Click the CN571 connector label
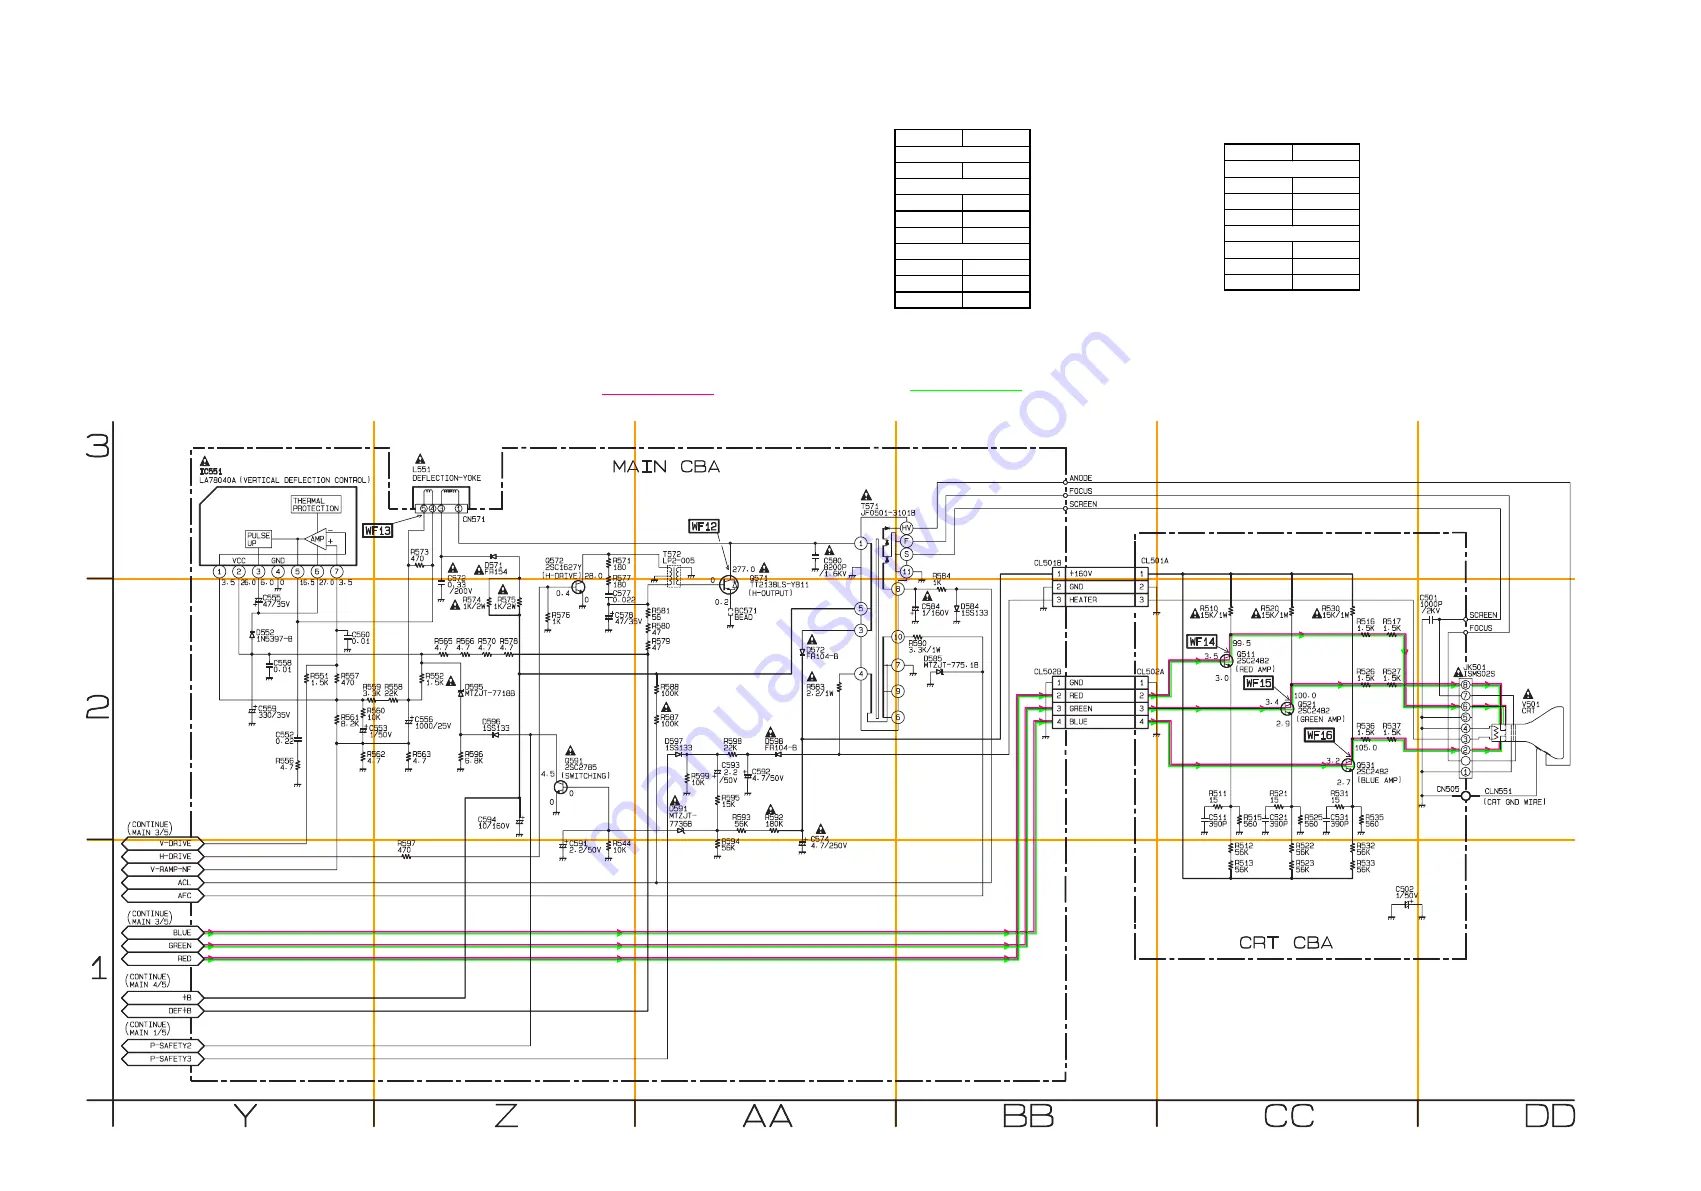The width and height of the screenshot is (1701, 1191). pos(474,520)
